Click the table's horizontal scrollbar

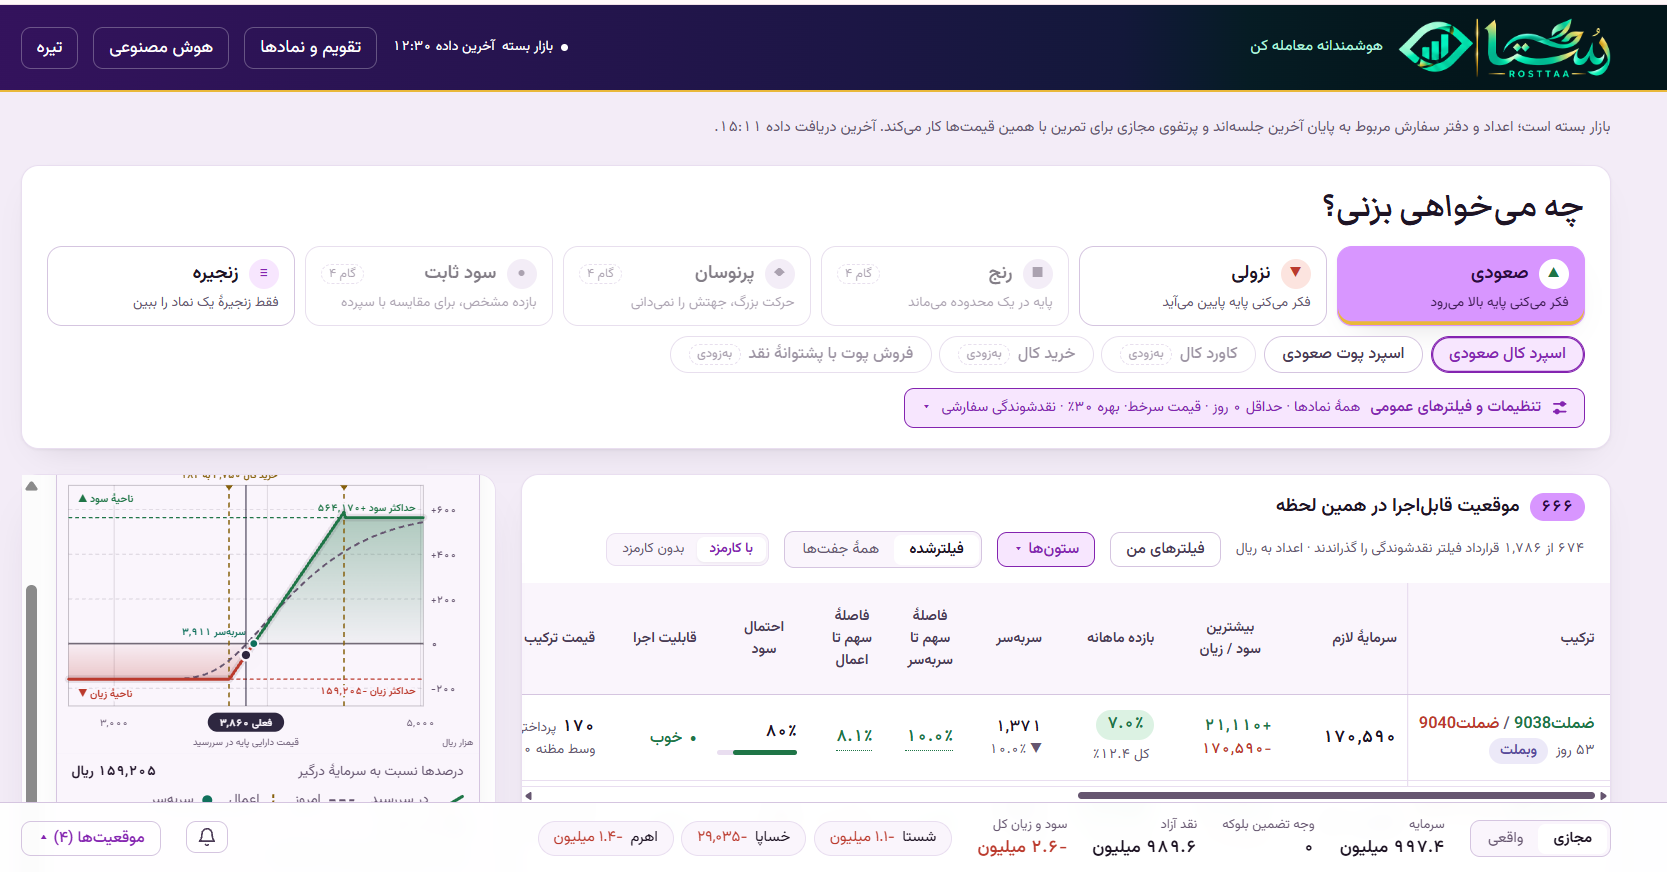click(1335, 796)
